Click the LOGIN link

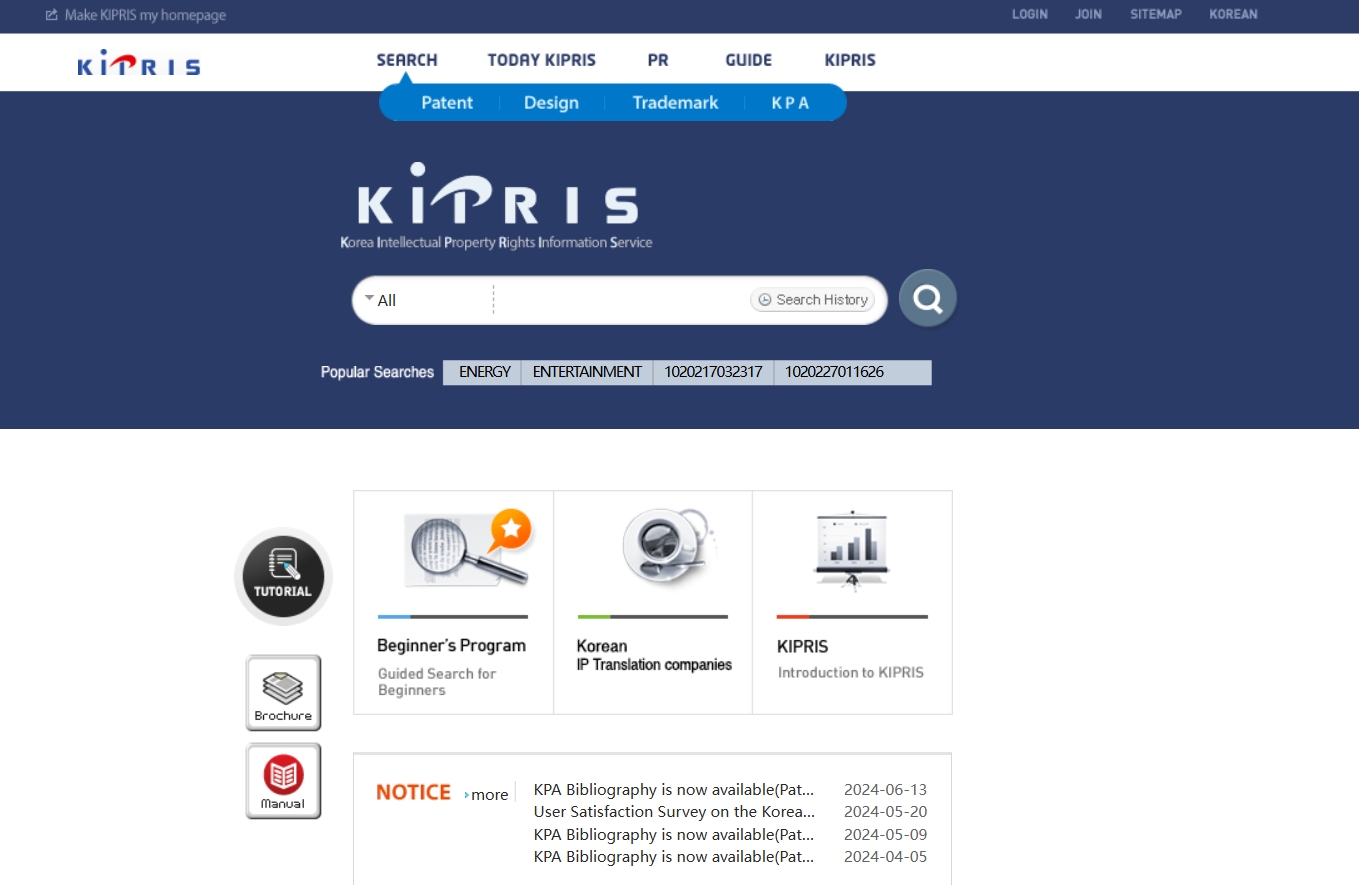pyautogui.click(x=1030, y=14)
